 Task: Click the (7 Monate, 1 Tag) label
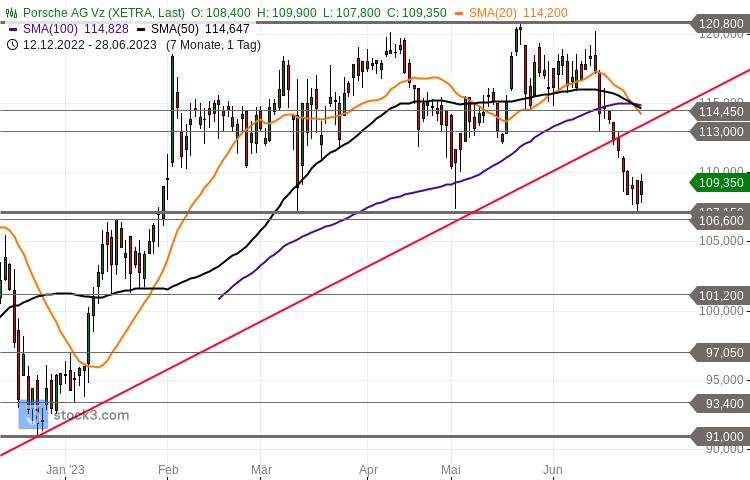click(x=213, y=45)
